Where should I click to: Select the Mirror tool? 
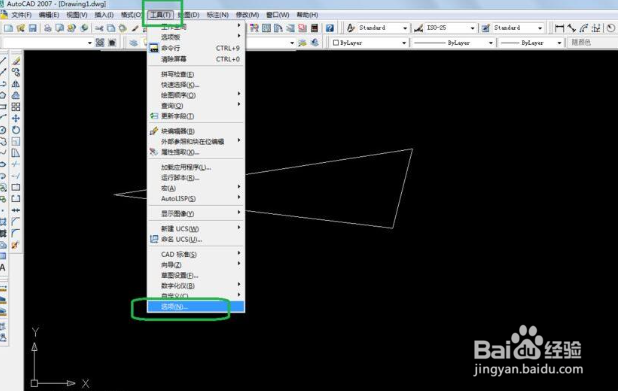point(16,84)
